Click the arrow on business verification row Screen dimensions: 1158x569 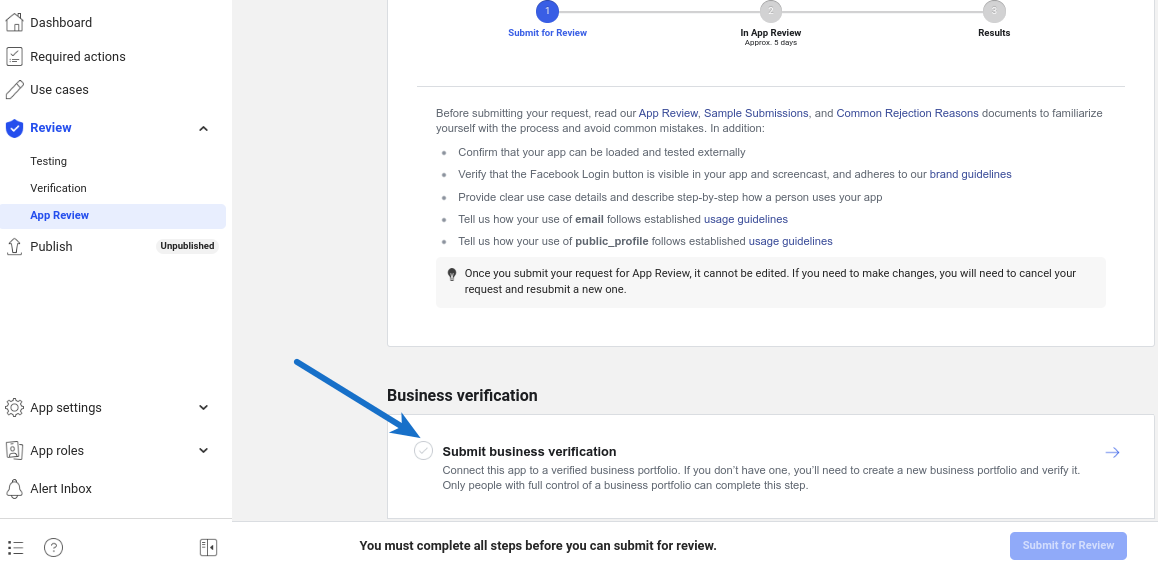(1112, 453)
